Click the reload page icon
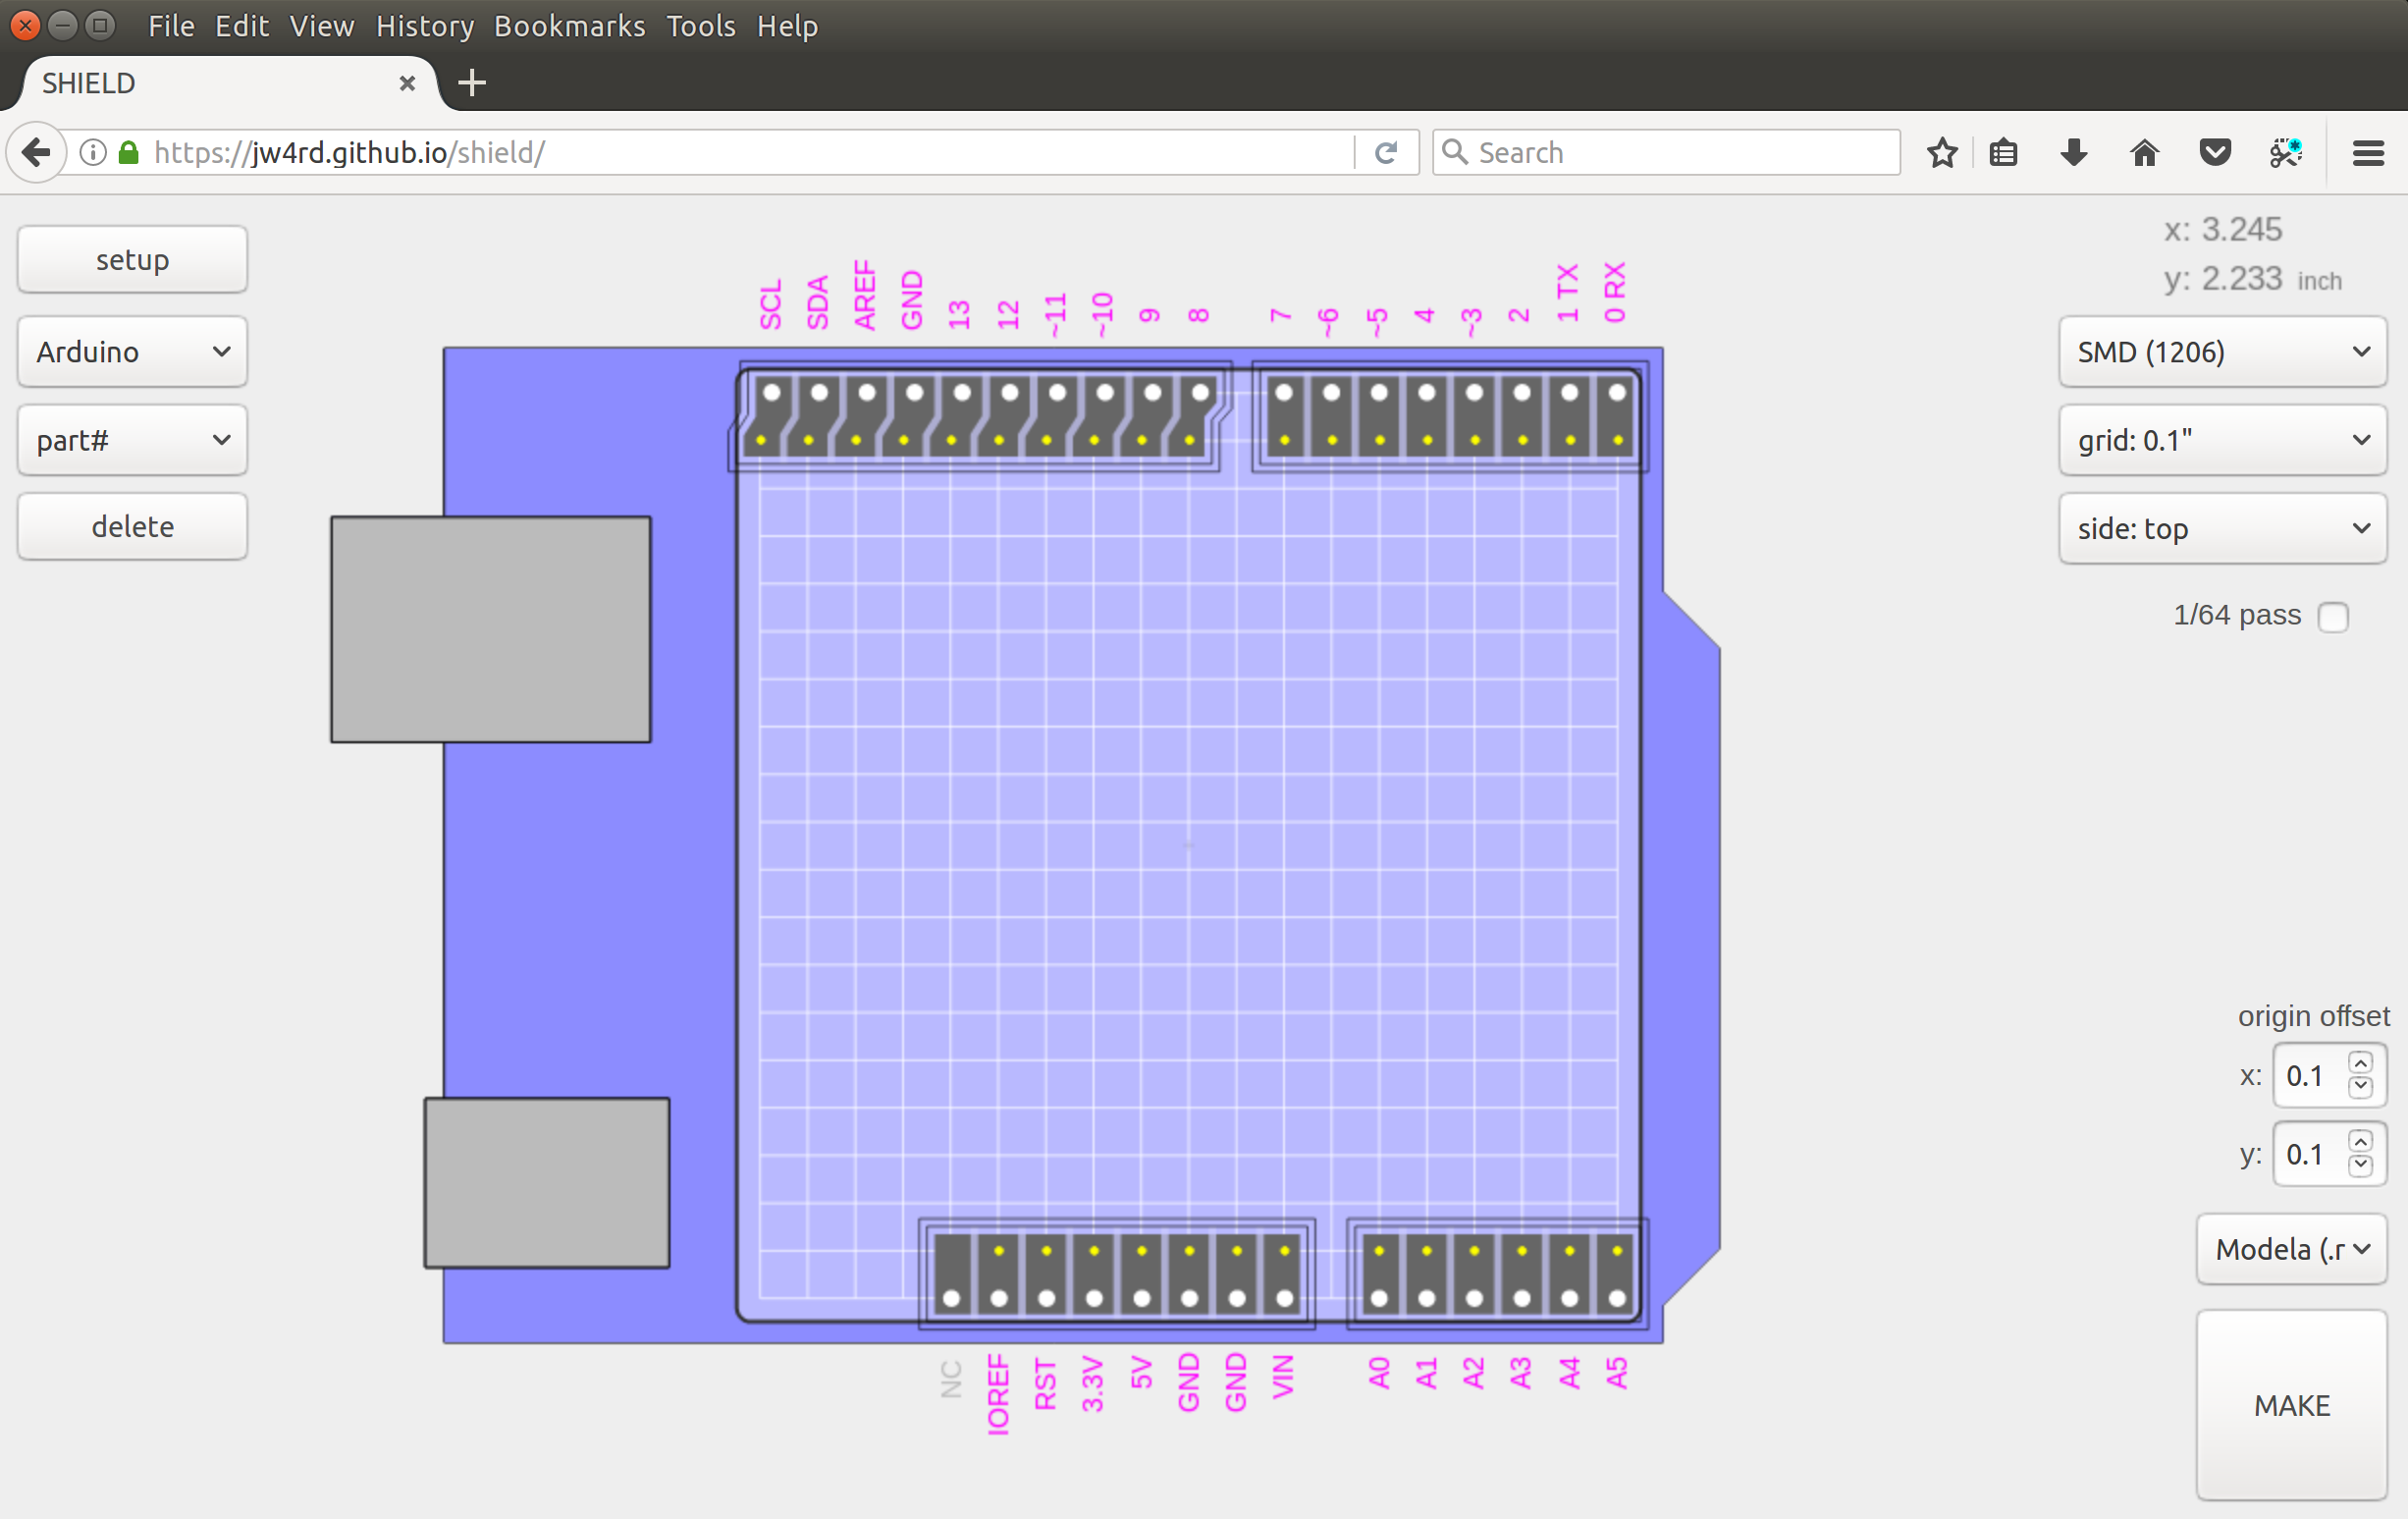This screenshot has height=1519, width=2408. coord(1386,153)
